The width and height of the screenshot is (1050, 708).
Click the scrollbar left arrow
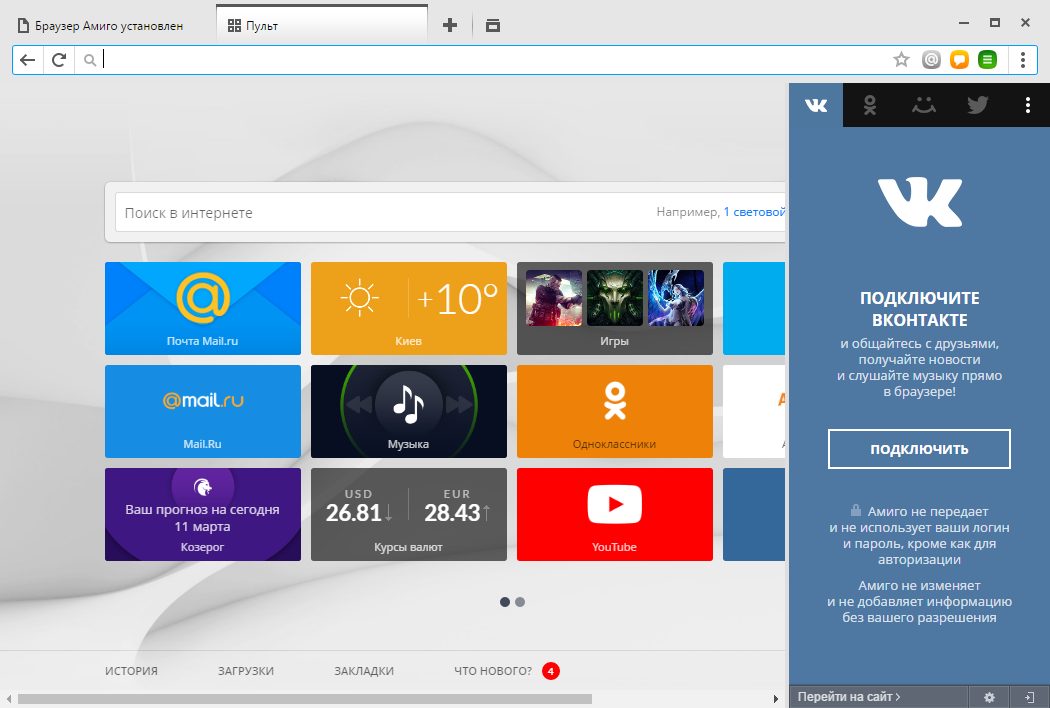point(9,699)
